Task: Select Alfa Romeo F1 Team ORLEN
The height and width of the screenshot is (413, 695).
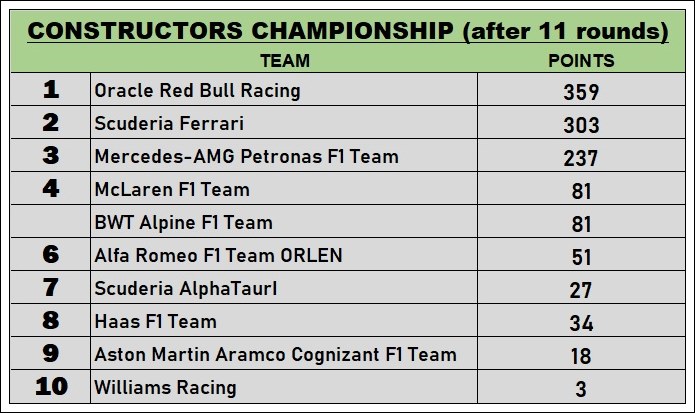Action: tap(218, 255)
